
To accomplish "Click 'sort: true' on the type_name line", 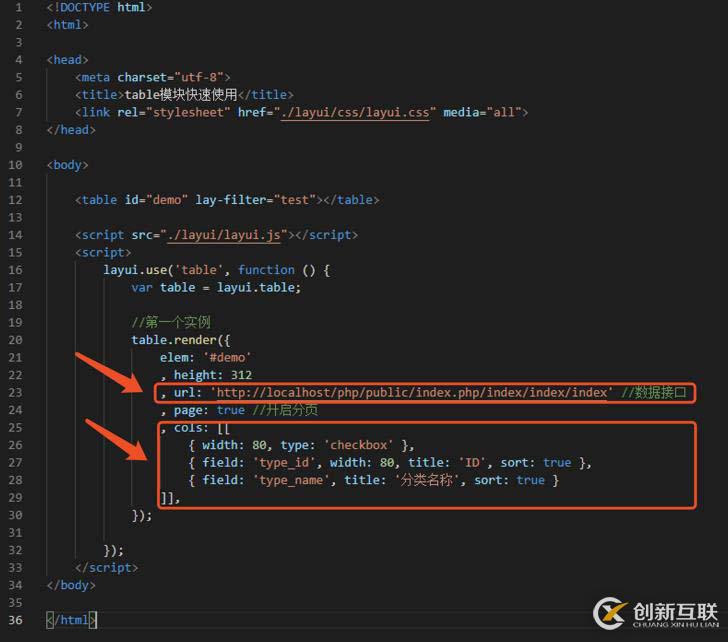I will tap(509, 480).
